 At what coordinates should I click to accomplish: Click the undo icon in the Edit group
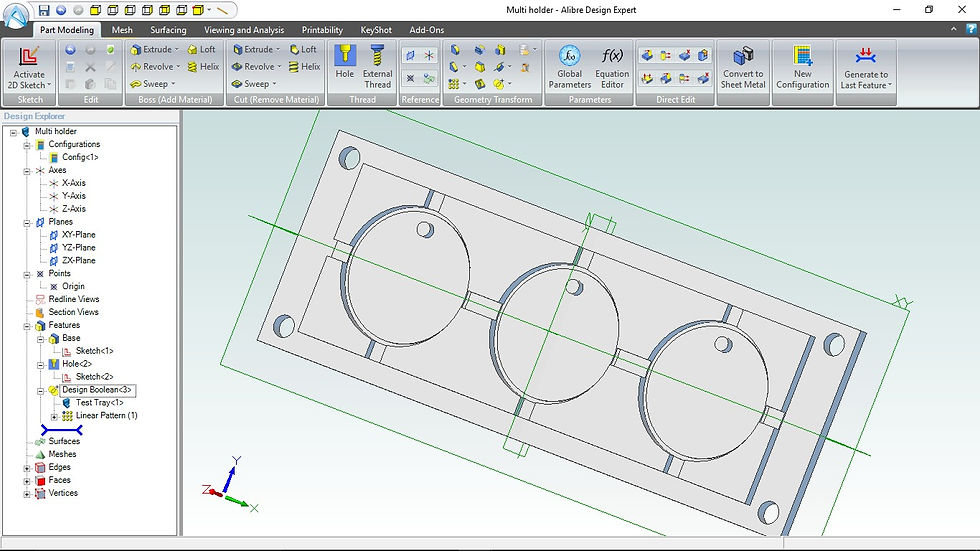coord(70,50)
